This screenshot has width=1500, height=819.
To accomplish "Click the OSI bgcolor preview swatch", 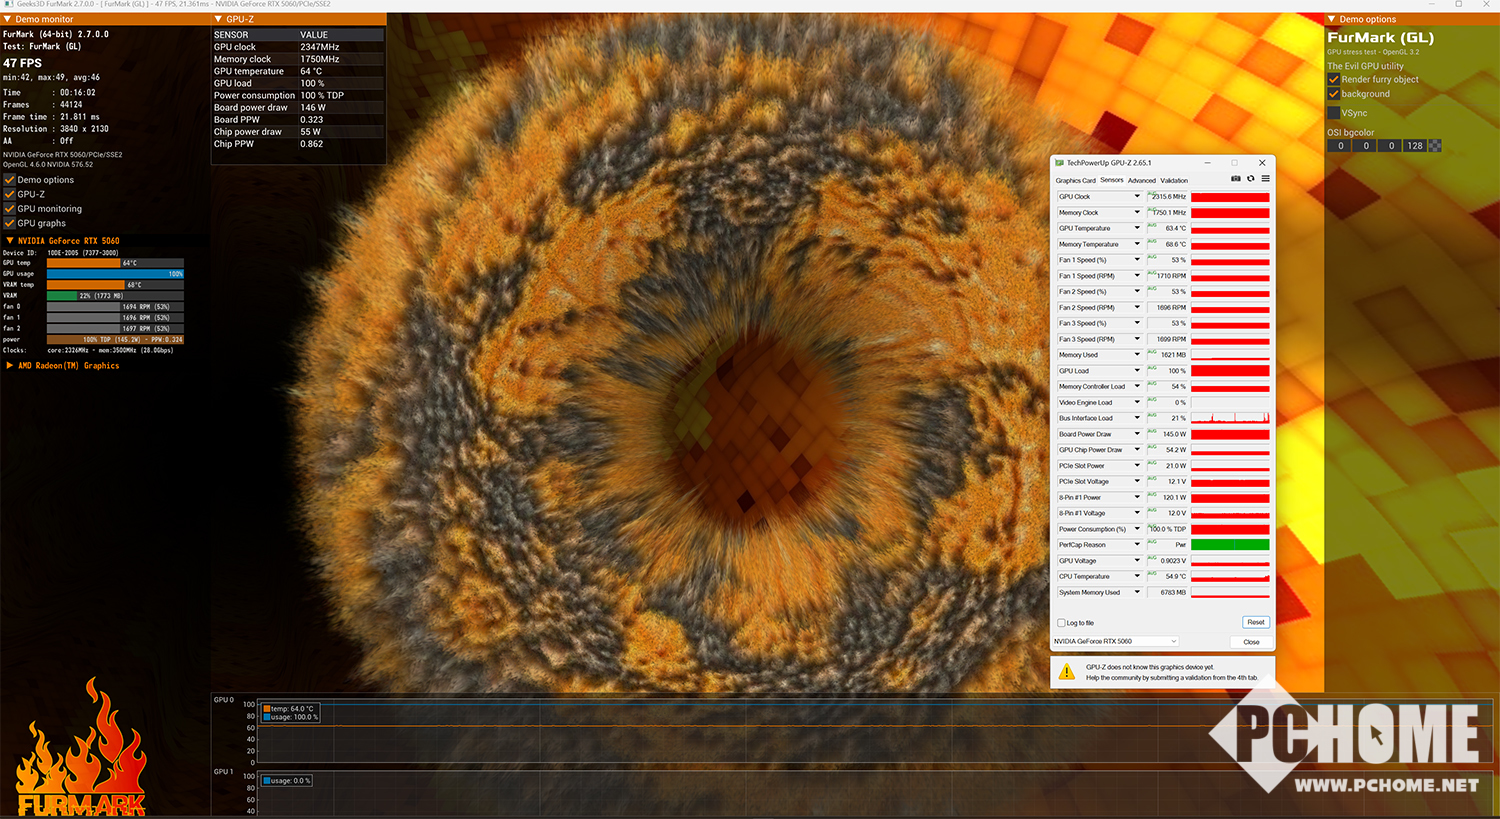I will (1435, 146).
